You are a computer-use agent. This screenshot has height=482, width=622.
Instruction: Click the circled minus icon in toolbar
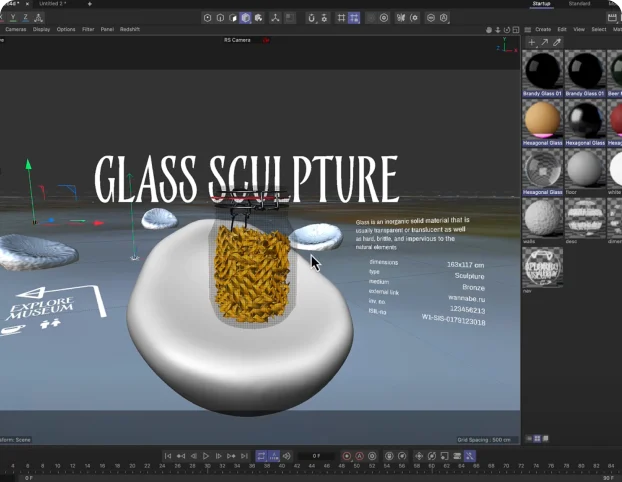[x=431, y=18]
